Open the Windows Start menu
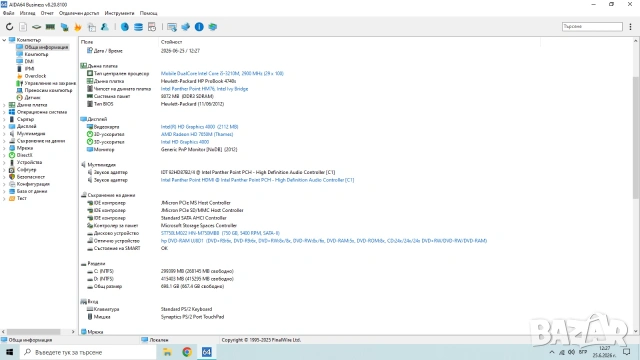This screenshot has height=360, width=640. coord(9,352)
